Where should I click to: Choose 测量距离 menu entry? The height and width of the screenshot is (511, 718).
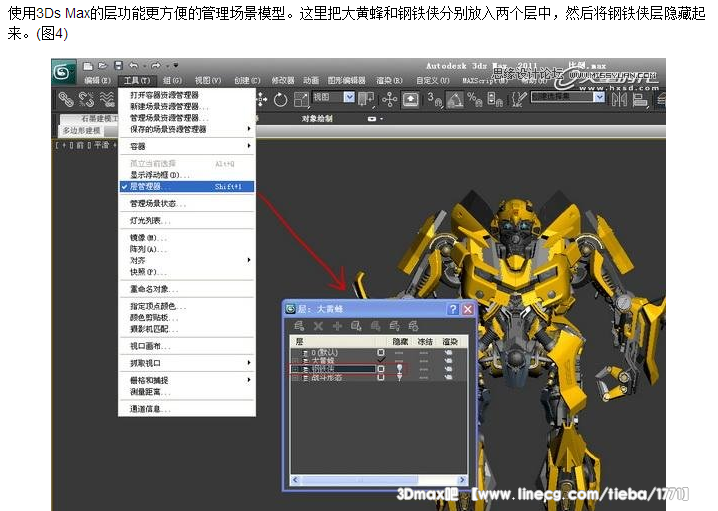click(x=187, y=391)
